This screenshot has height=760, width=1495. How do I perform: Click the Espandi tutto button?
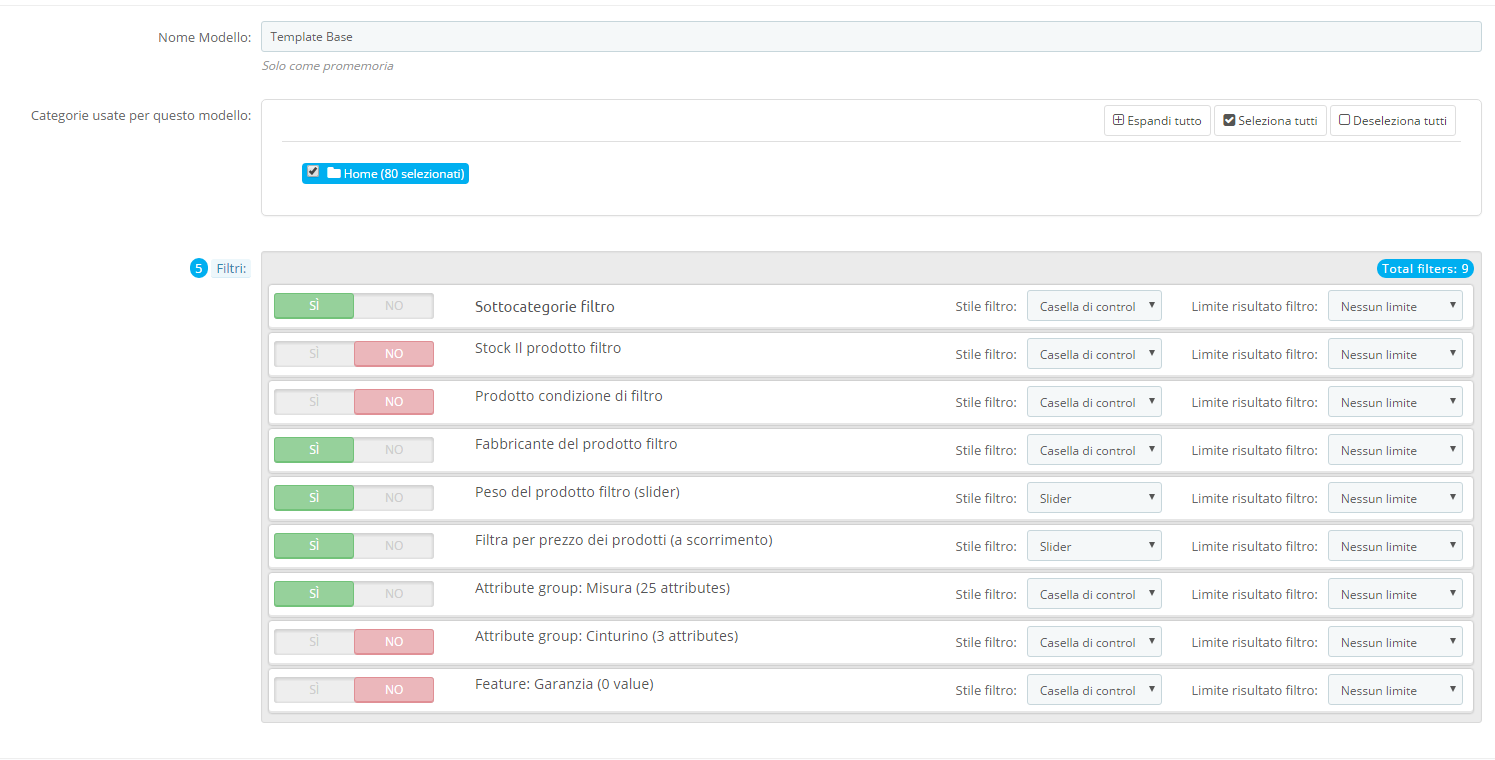(x=1157, y=120)
